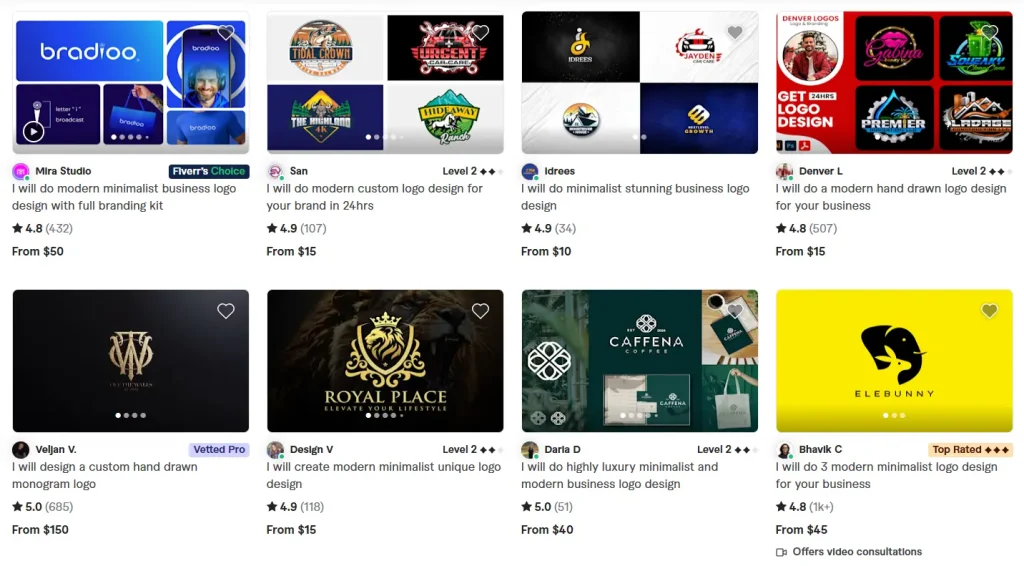The height and width of the screenshot is (566, 1024).
Task: Select second carousel dot on Veljan V. image
Action: (127, 415)
